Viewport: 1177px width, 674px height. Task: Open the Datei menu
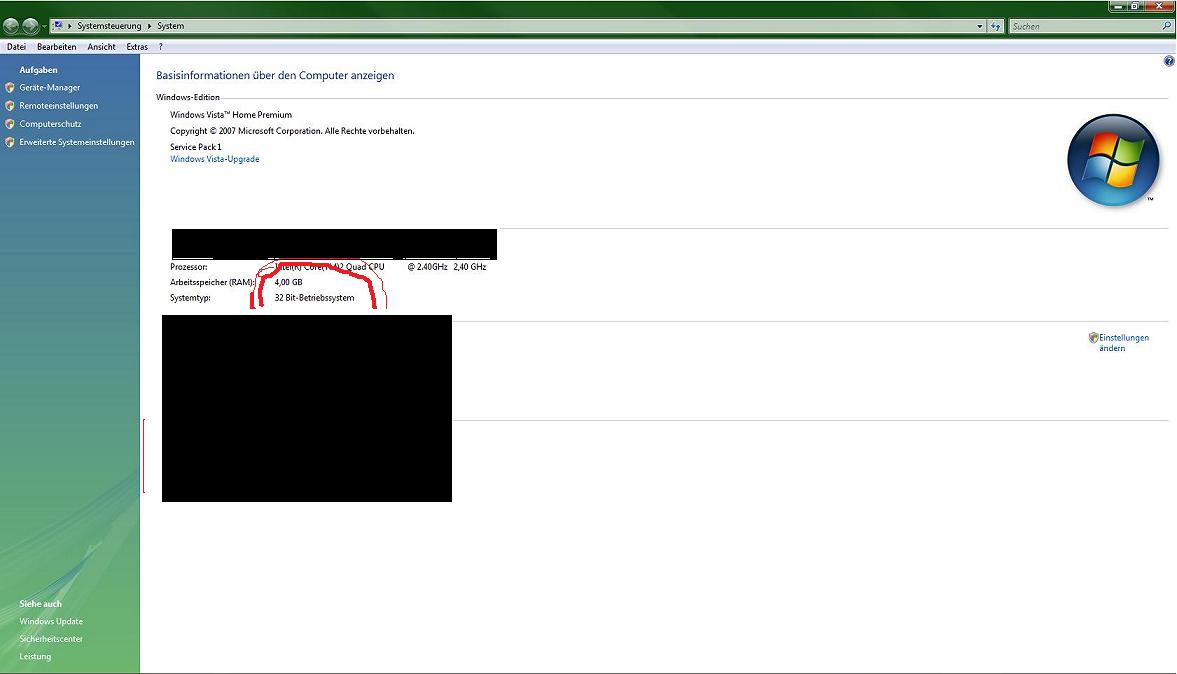point(16,47)
